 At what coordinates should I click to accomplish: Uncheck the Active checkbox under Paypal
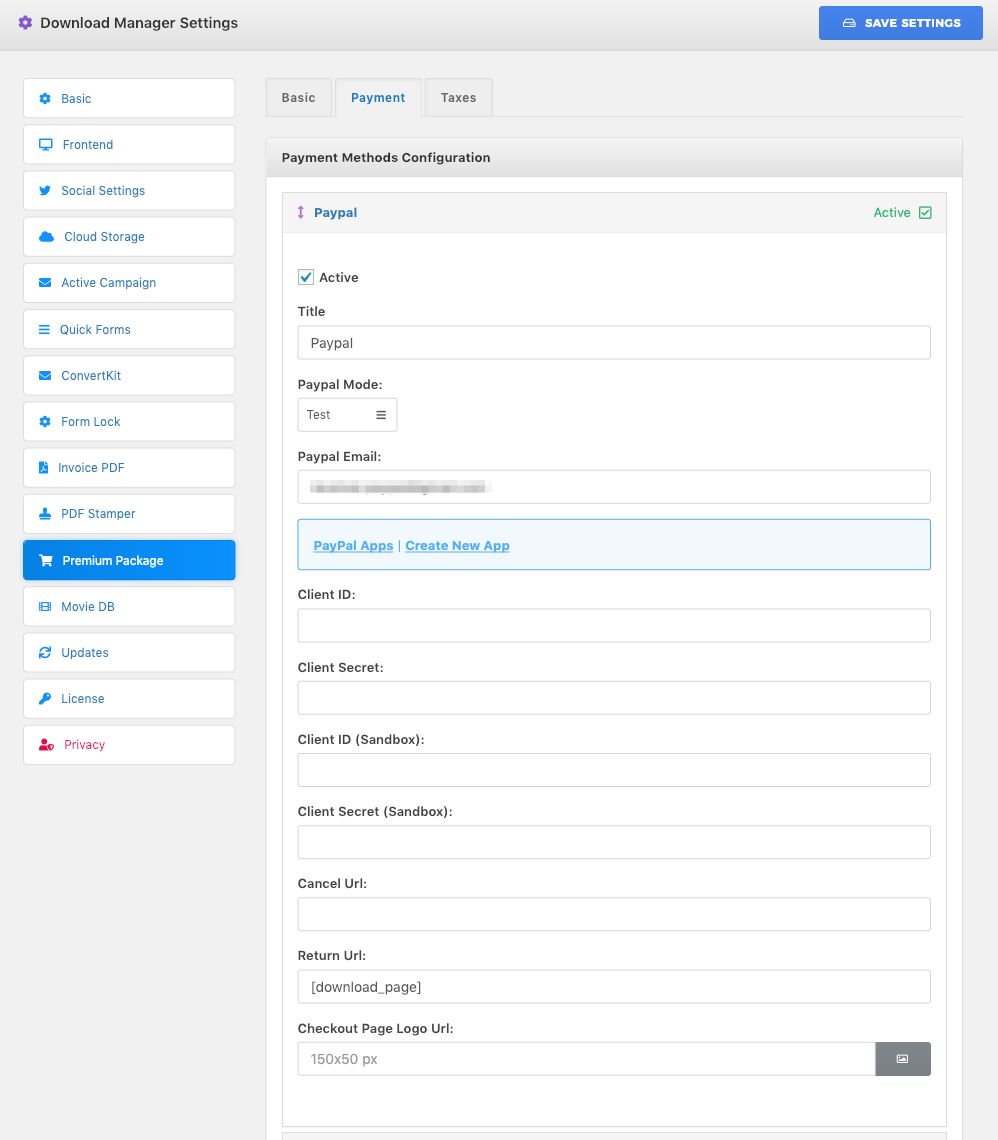[x=306, y=277]
